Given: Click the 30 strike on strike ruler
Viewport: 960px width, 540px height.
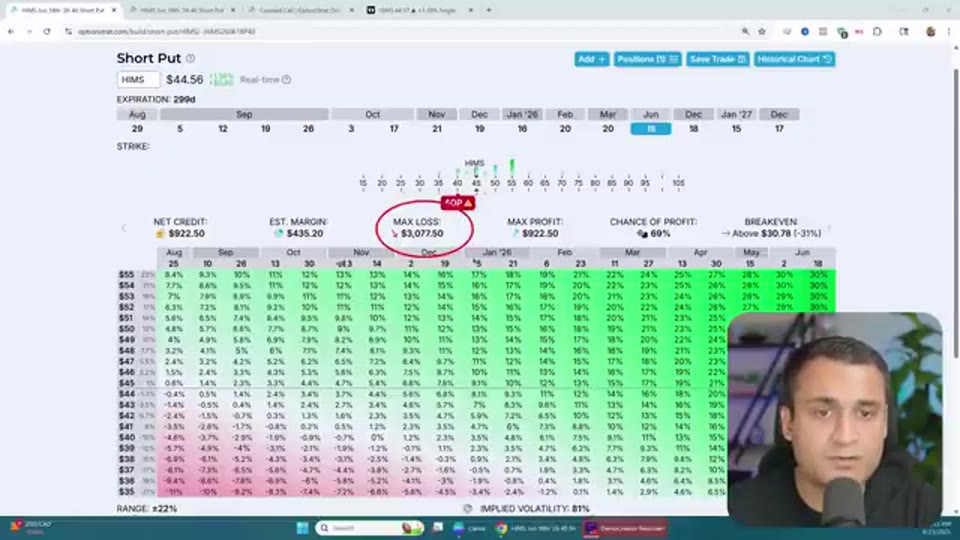Looking at the screenshot, I should tap(419, 183).
